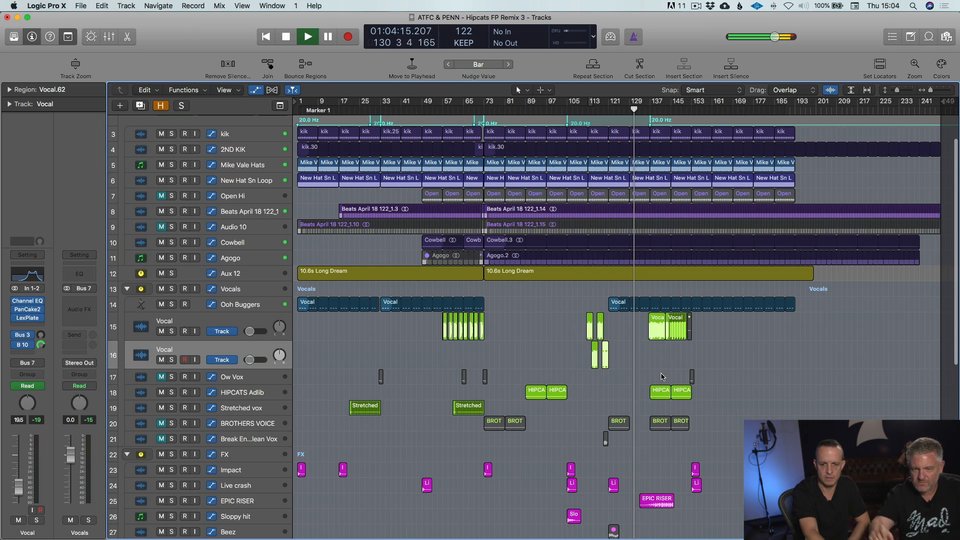The height and width of the screenshot is (540, 960).
Task: Start playback with Play button
Action: 307,37
